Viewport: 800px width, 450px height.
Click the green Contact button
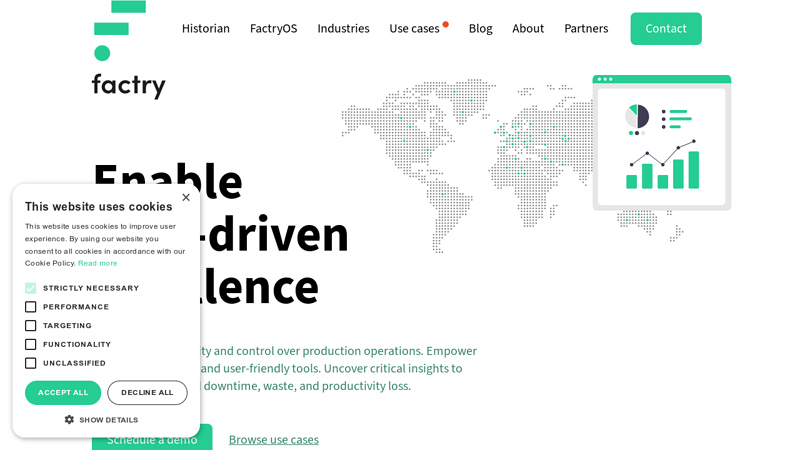click(666, 29)
